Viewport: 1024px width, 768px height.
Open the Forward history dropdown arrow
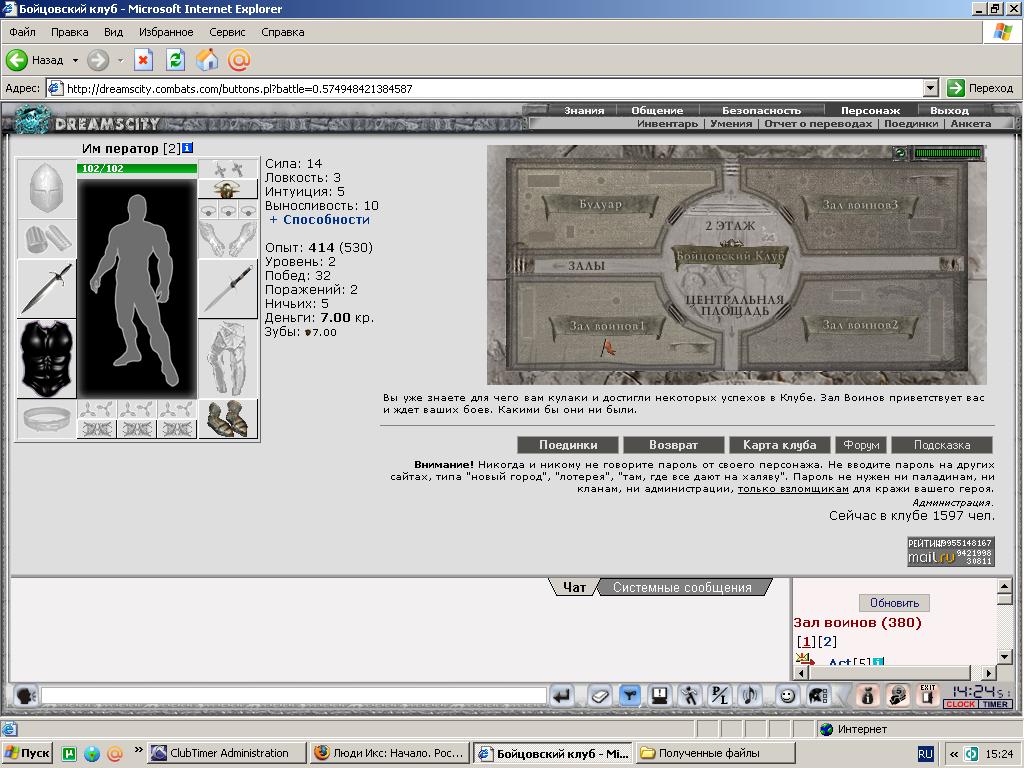click(x=120, y=60)
